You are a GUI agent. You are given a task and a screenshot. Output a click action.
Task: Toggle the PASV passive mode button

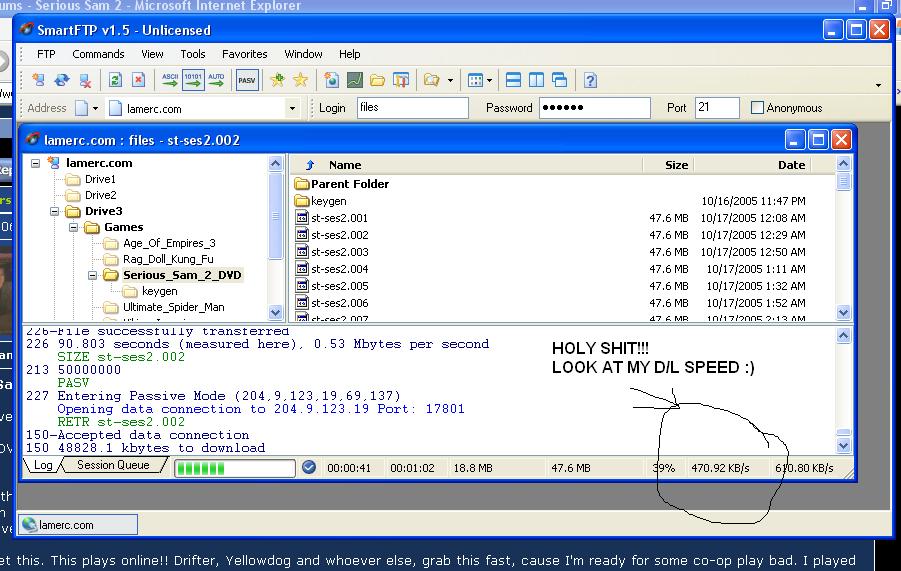click(247, 80)
